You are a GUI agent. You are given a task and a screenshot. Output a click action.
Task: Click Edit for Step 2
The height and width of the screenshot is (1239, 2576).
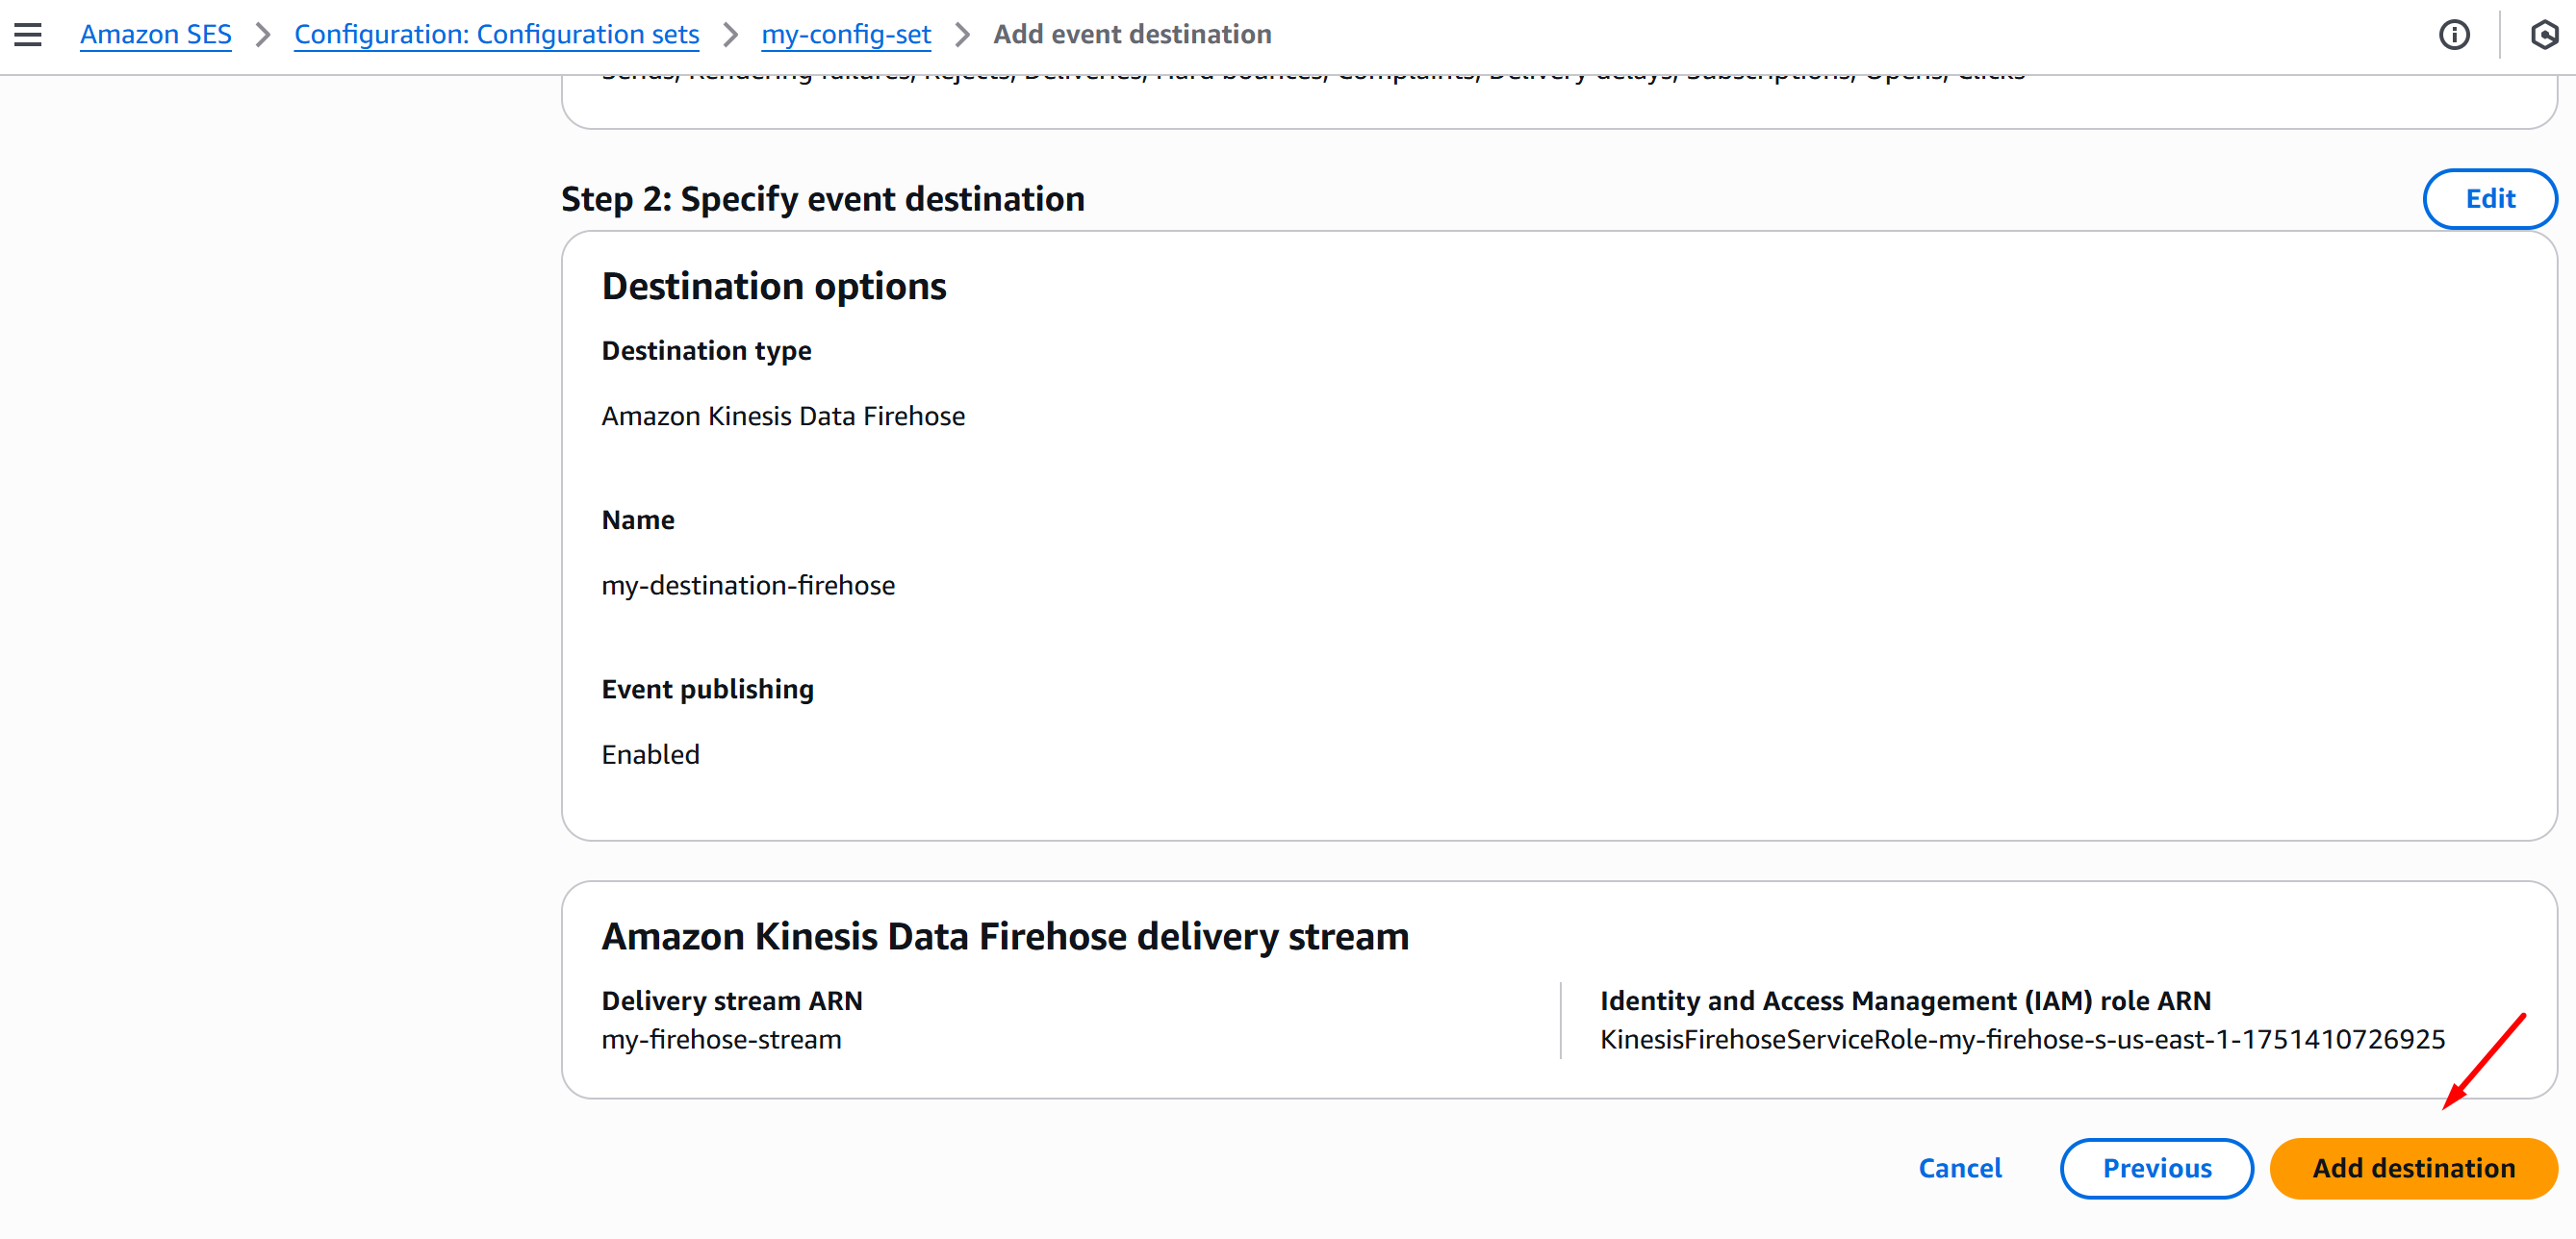point(2489,199)
